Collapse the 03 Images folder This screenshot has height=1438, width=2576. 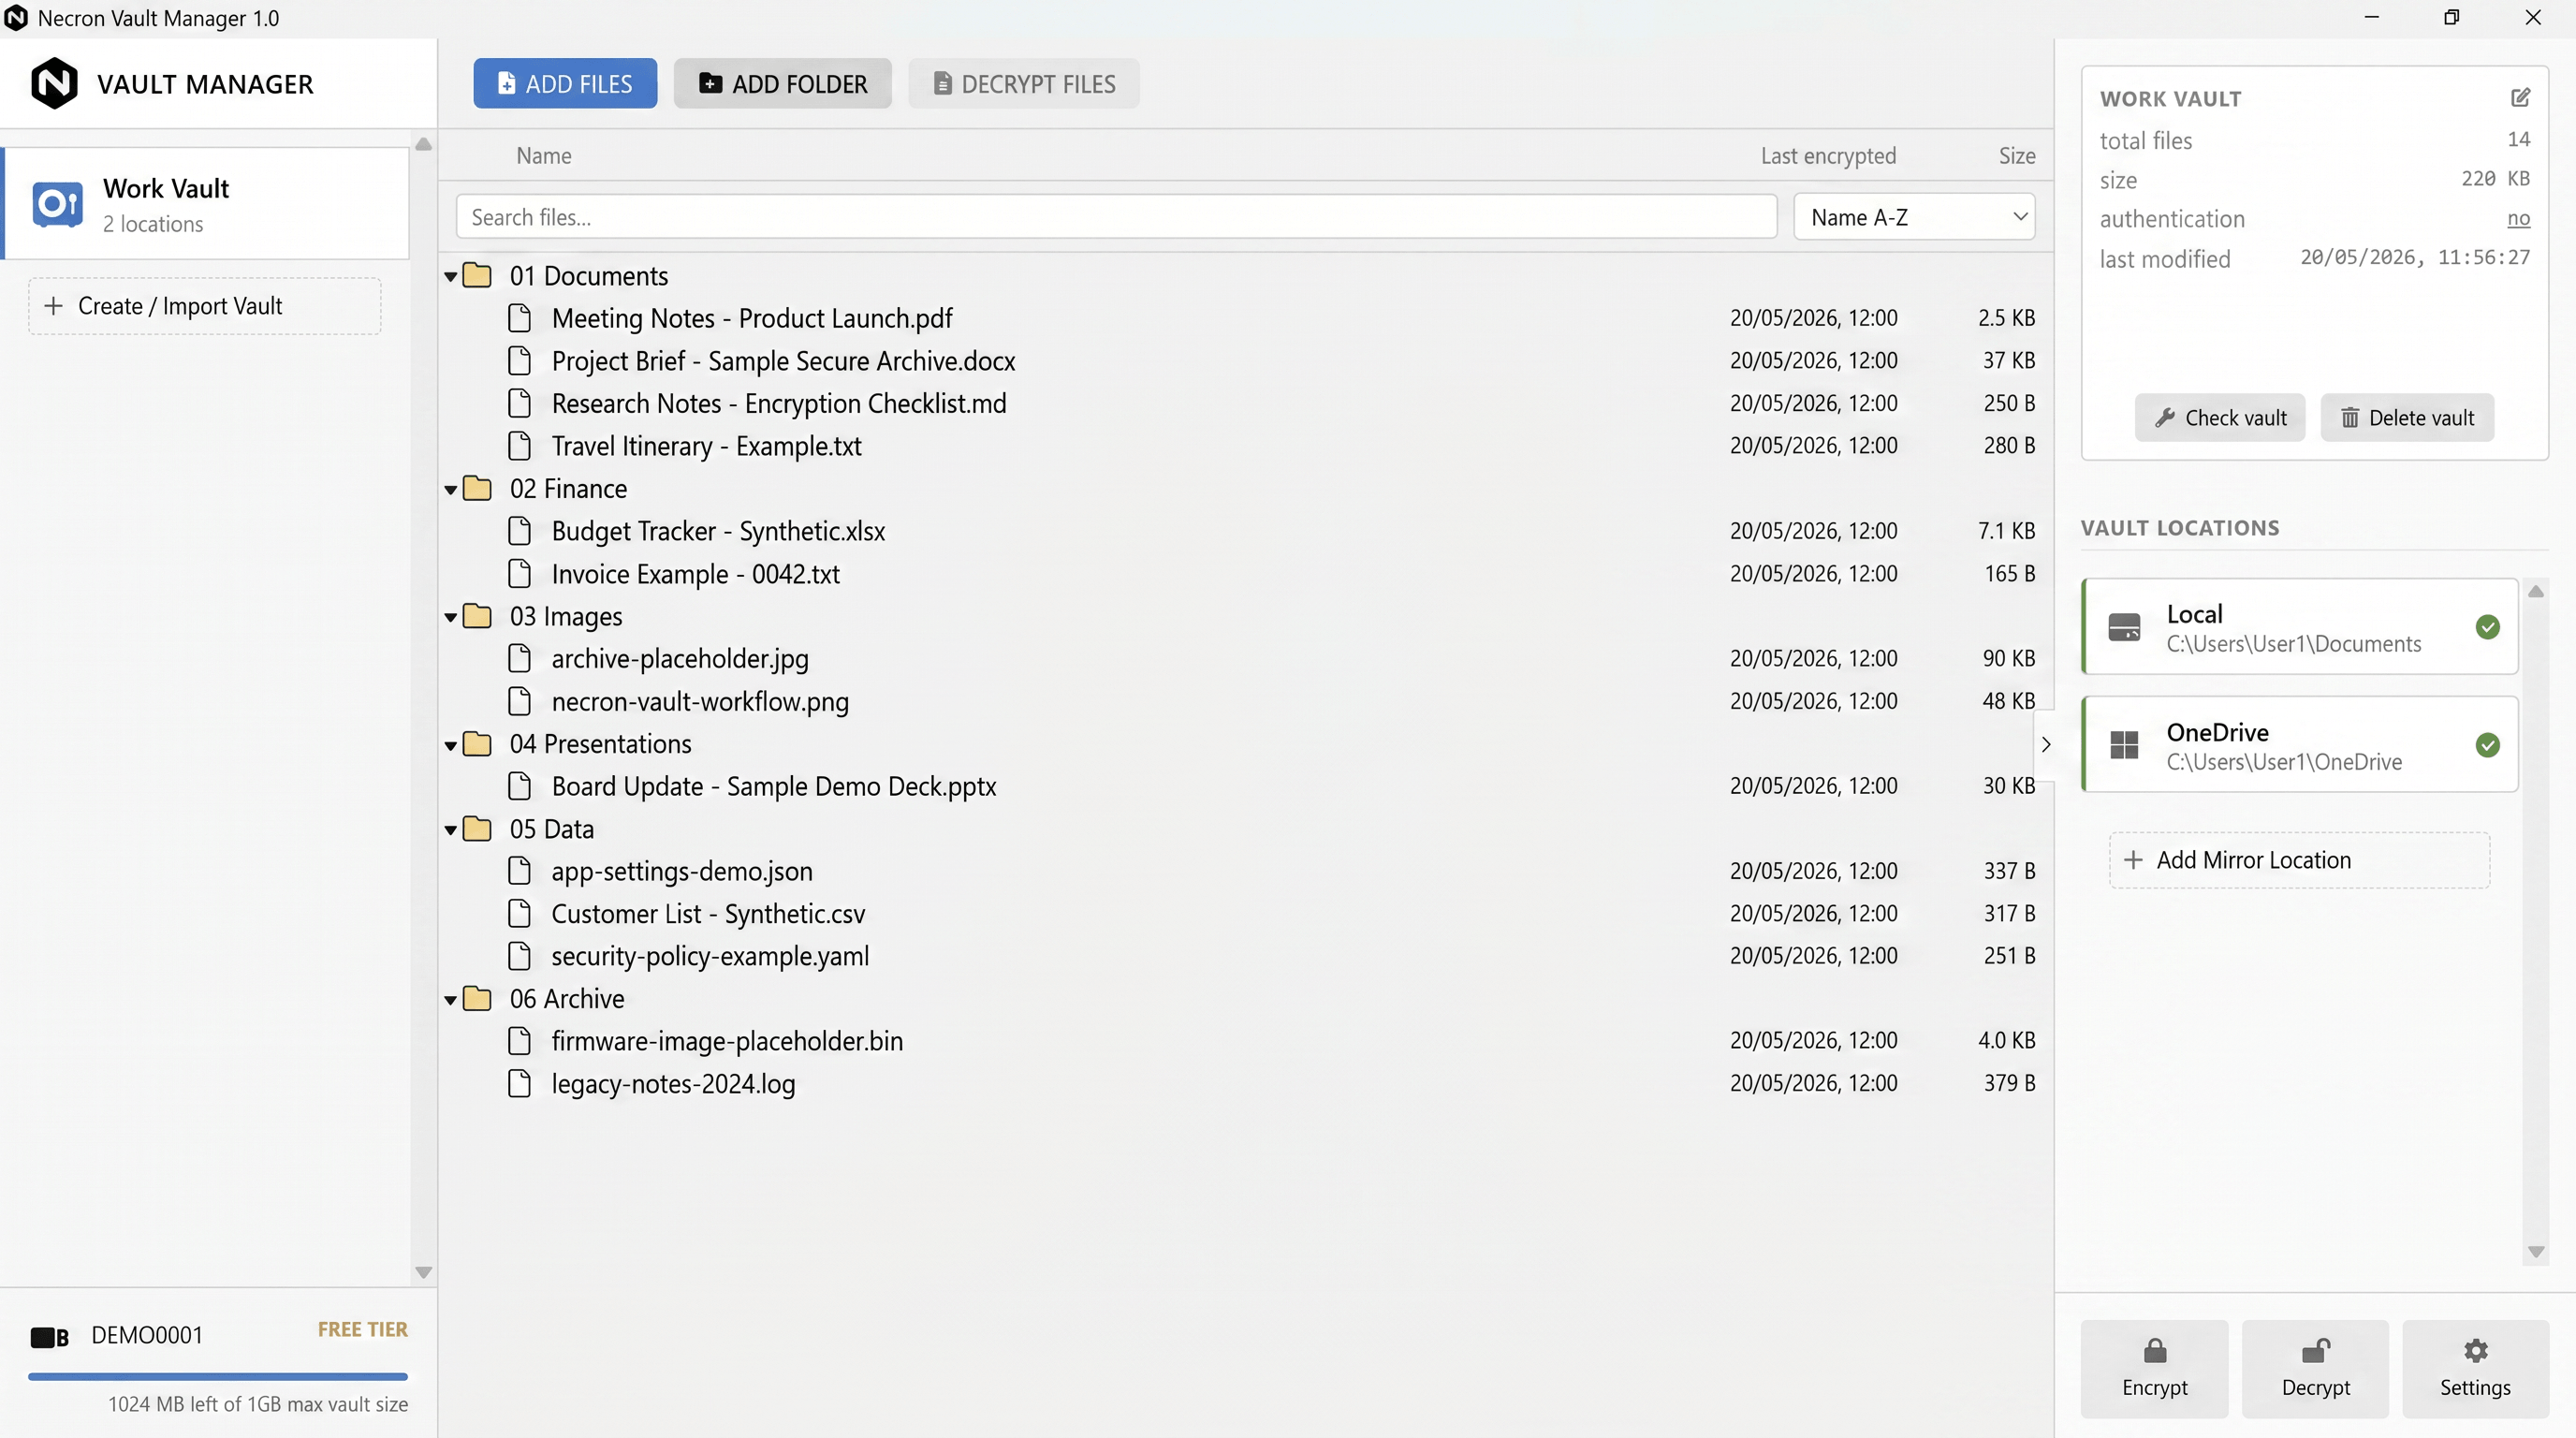(451, 617)
